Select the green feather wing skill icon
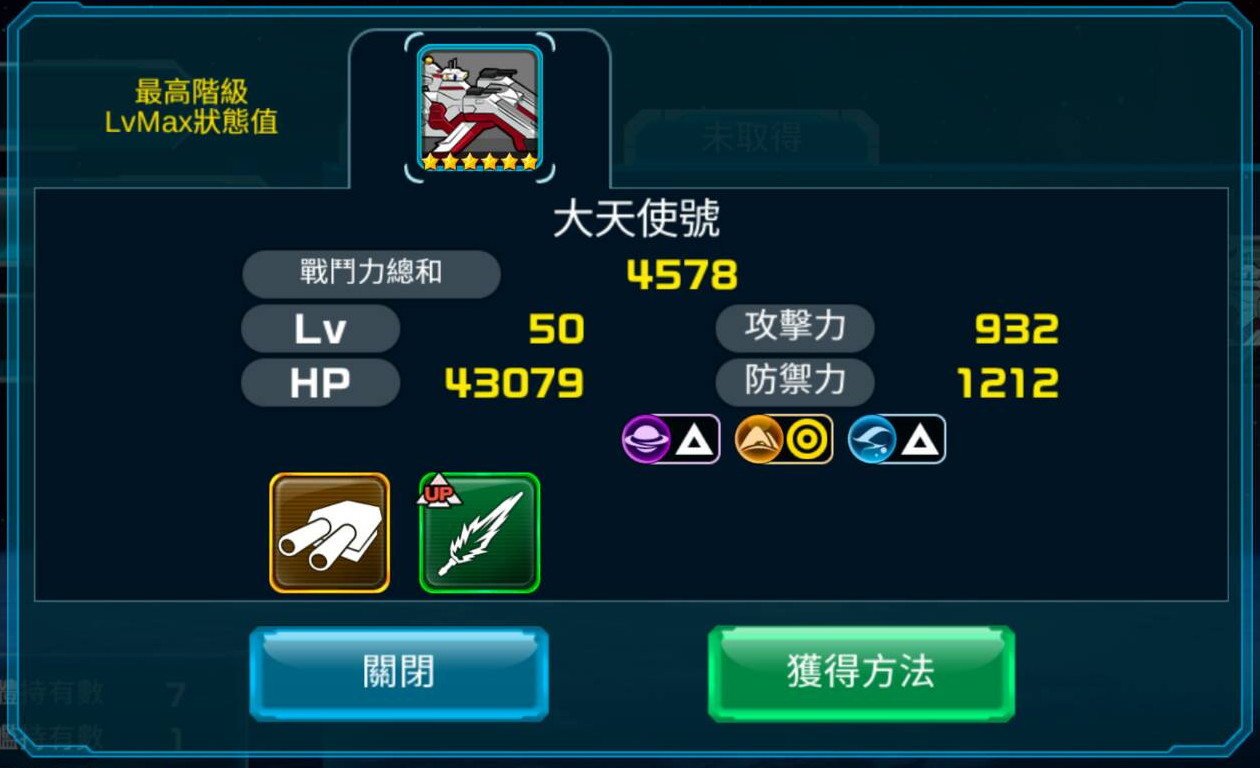Screen dimensions: 1260x768 click(x=480, y=533)
